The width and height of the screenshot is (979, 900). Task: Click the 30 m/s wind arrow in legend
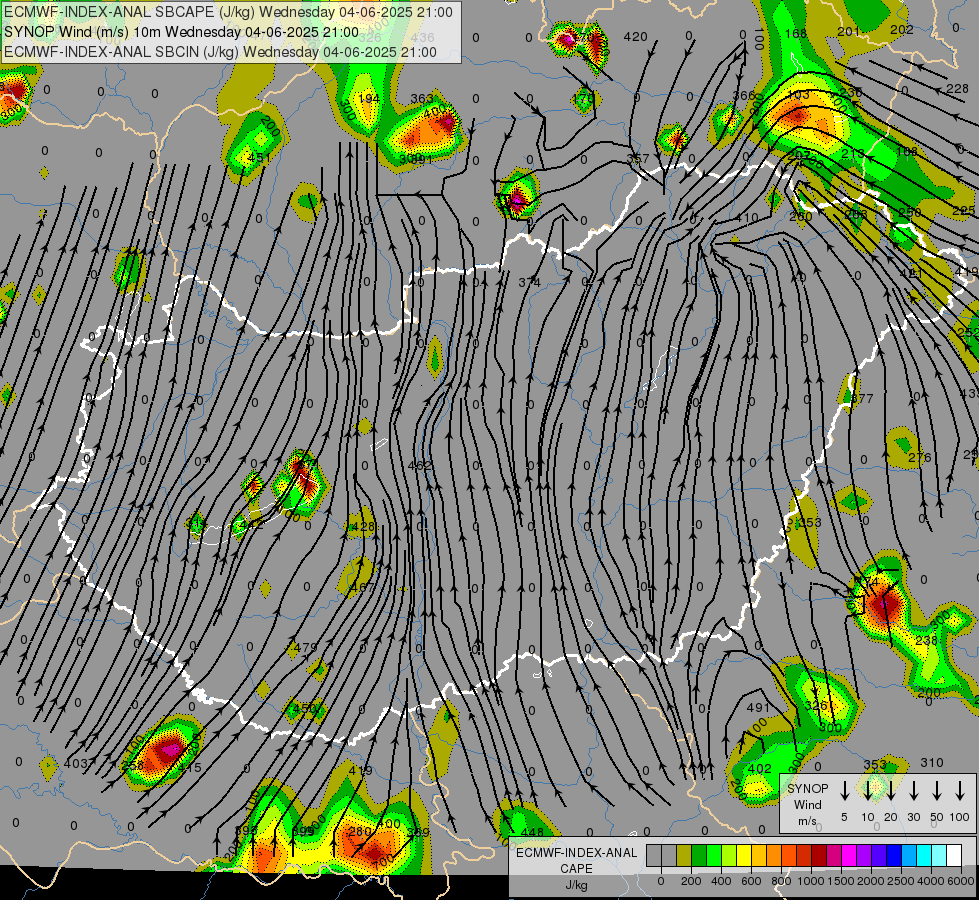(913, 790)
